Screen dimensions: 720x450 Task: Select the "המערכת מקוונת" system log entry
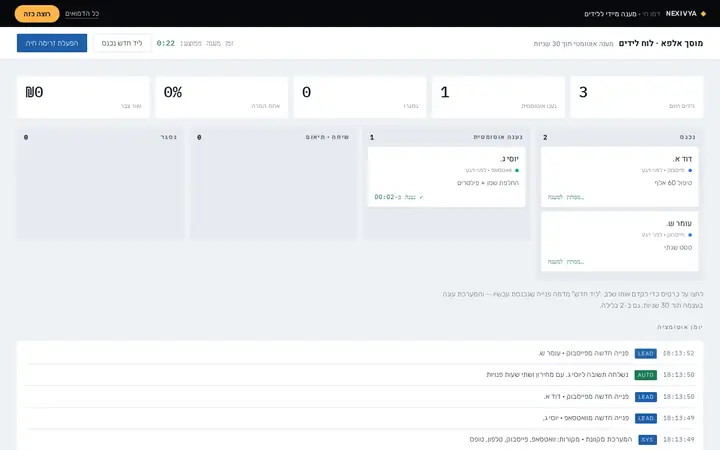(551, 439)
